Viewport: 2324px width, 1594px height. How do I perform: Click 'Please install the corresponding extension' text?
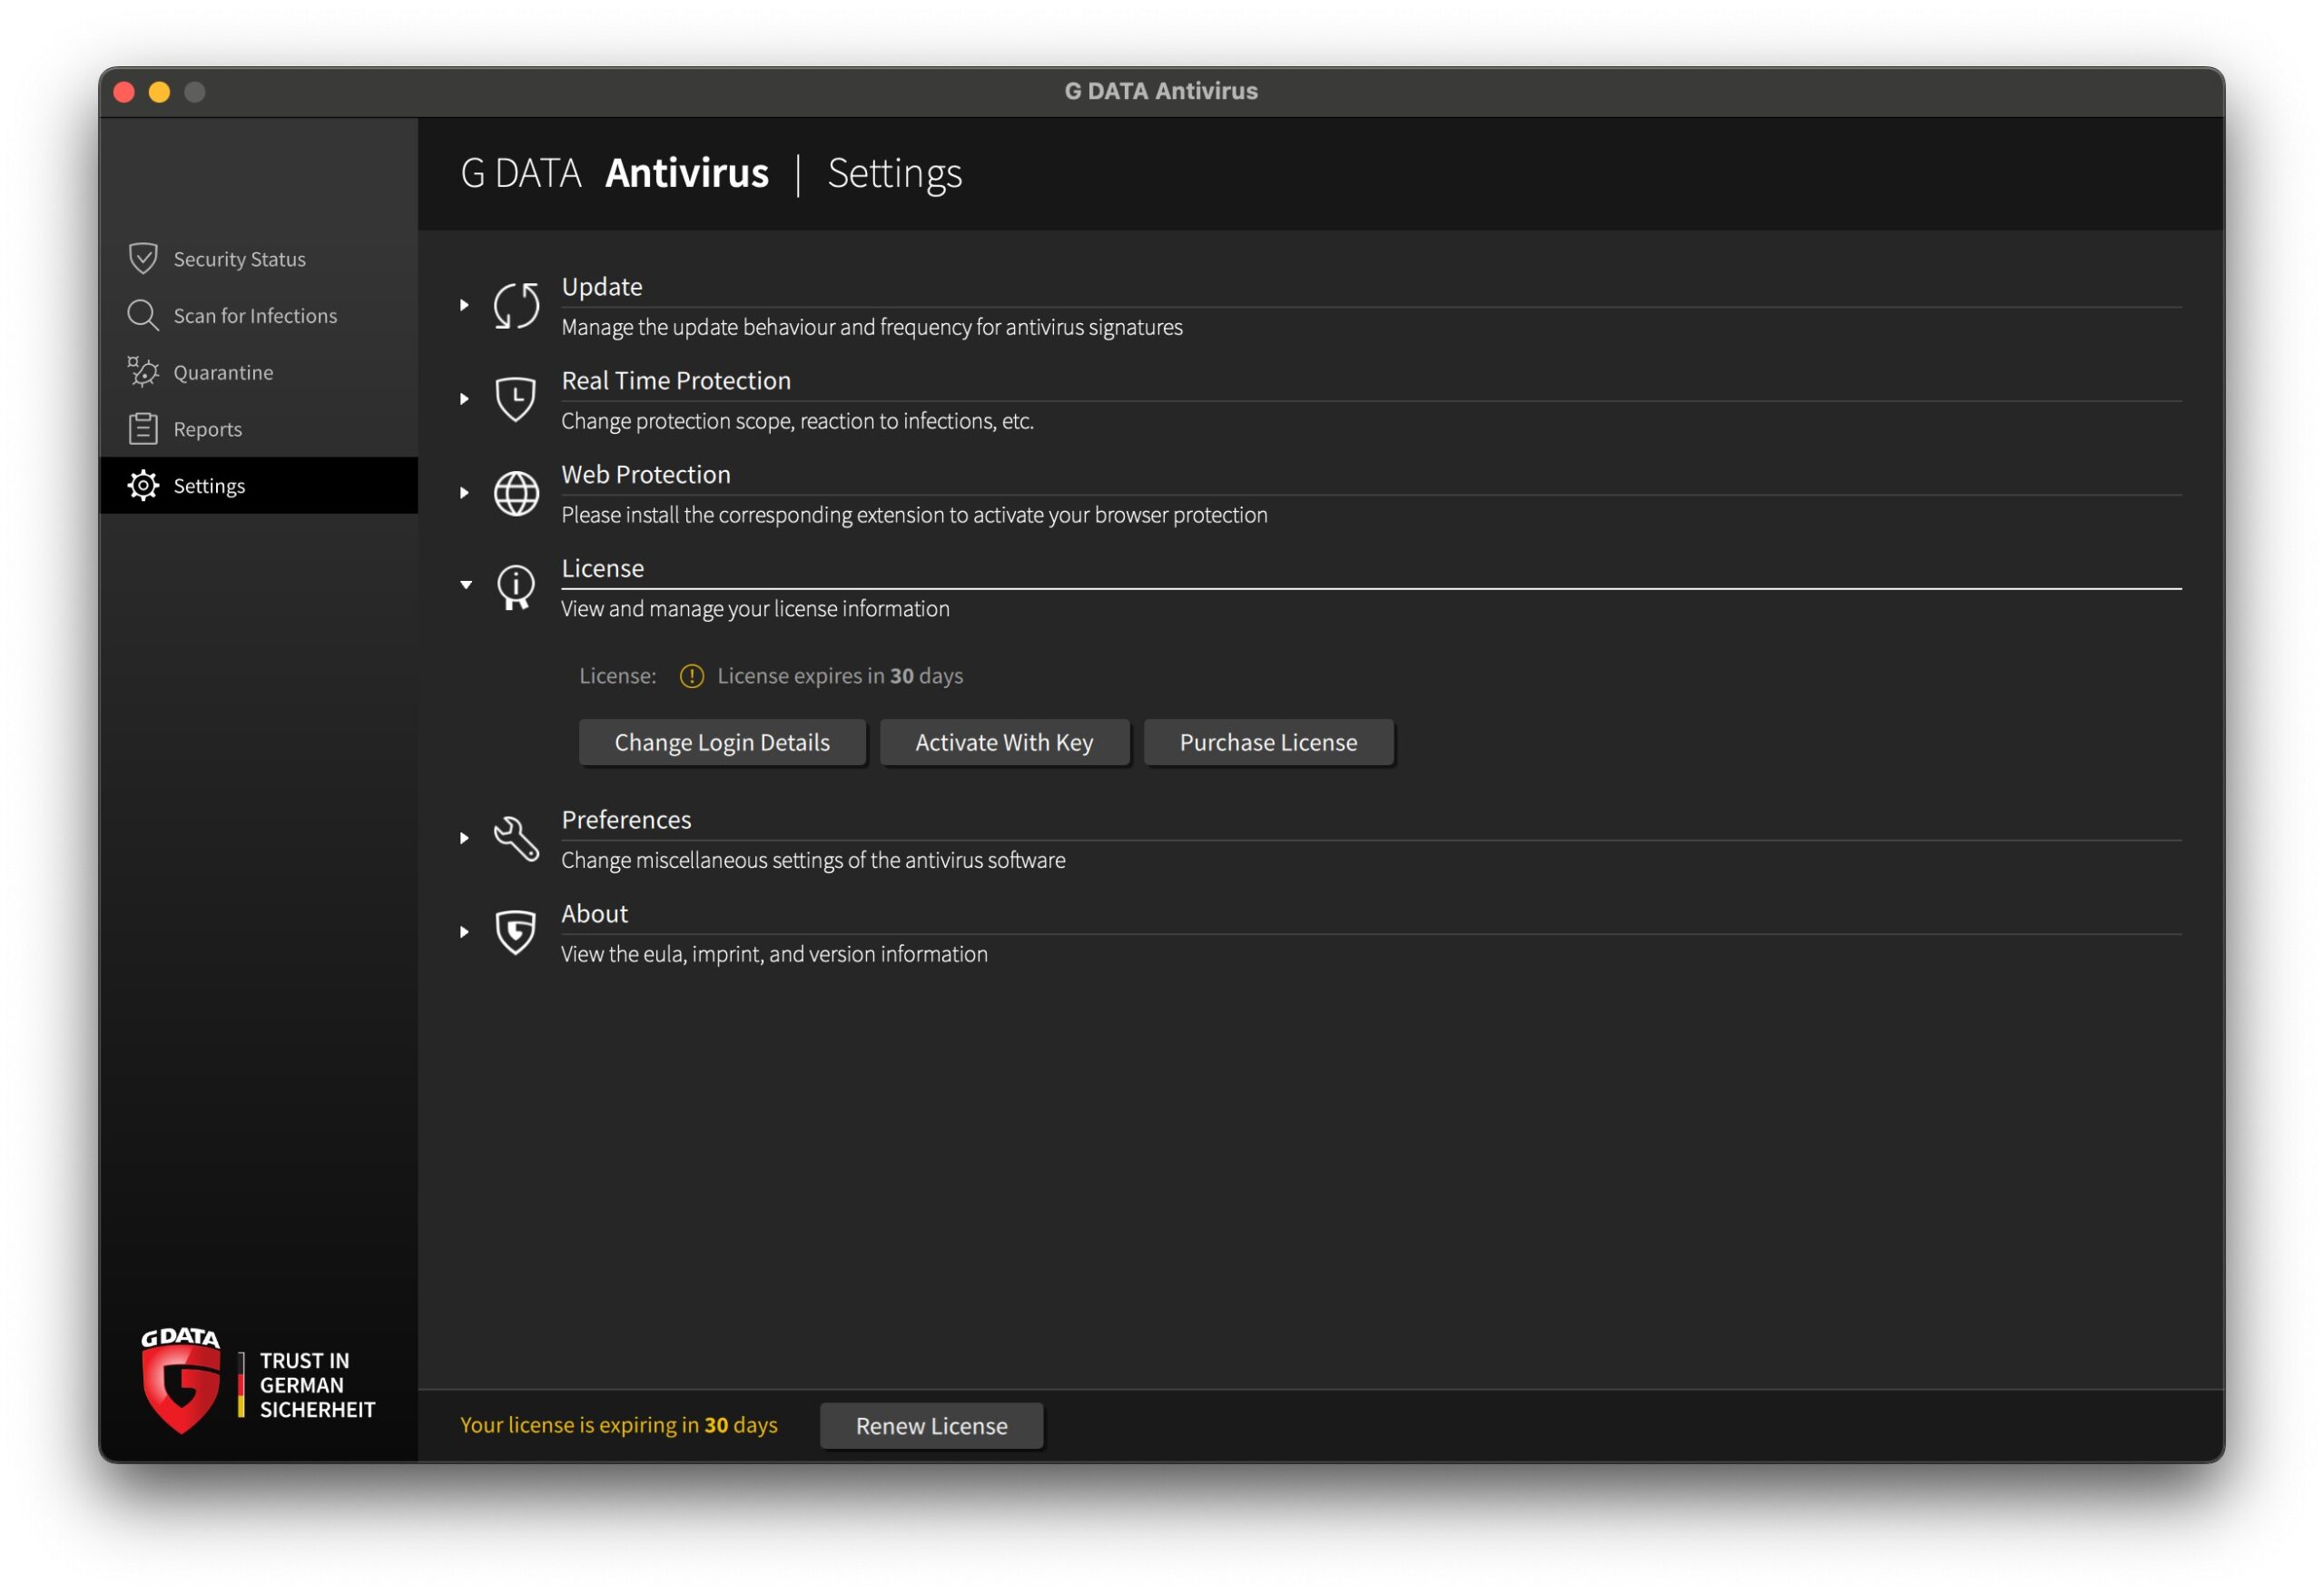click(x=914, y=515)
